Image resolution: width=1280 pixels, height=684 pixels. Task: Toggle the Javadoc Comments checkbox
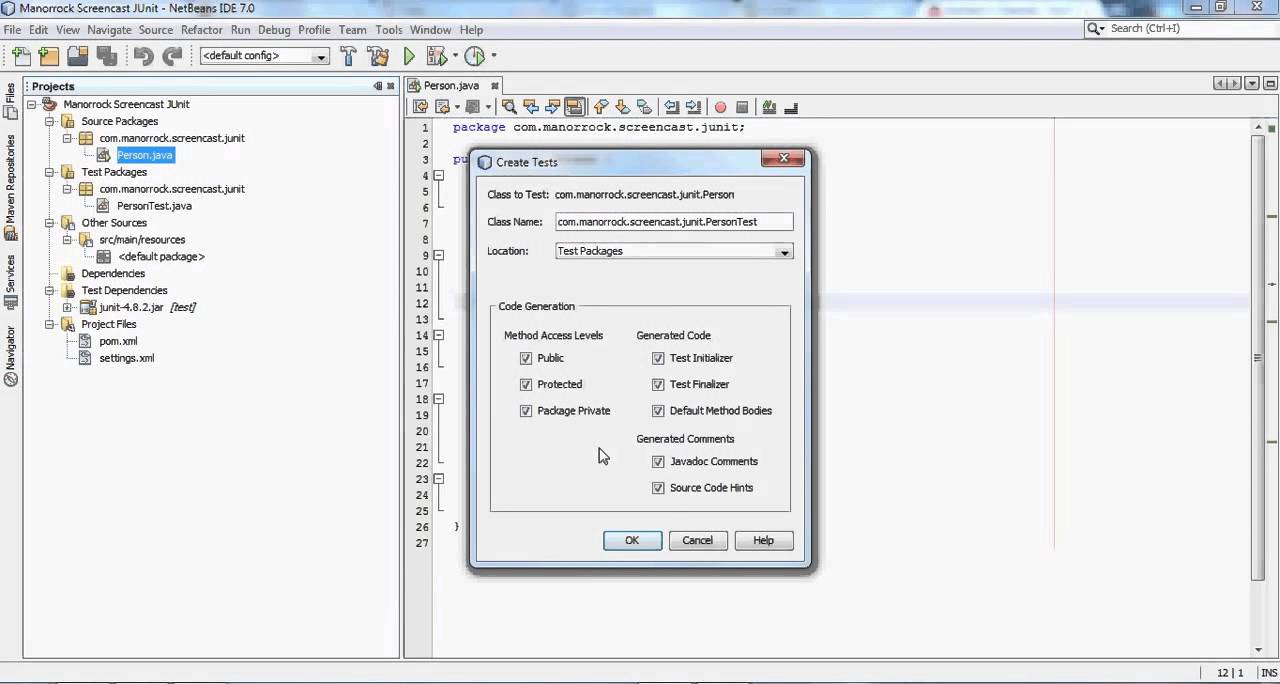(x=658, y=462)
